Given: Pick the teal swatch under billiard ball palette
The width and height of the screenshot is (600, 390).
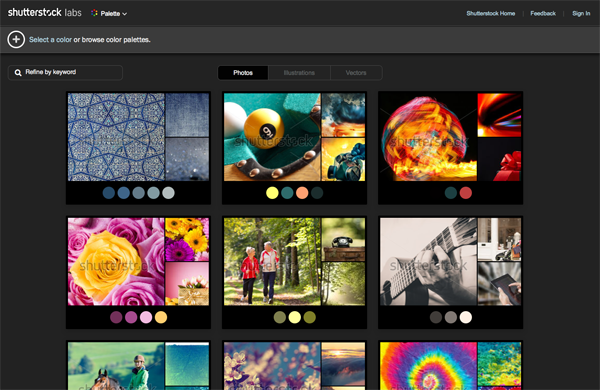Looking at the screenshot, I should click(x=287, y=193).
